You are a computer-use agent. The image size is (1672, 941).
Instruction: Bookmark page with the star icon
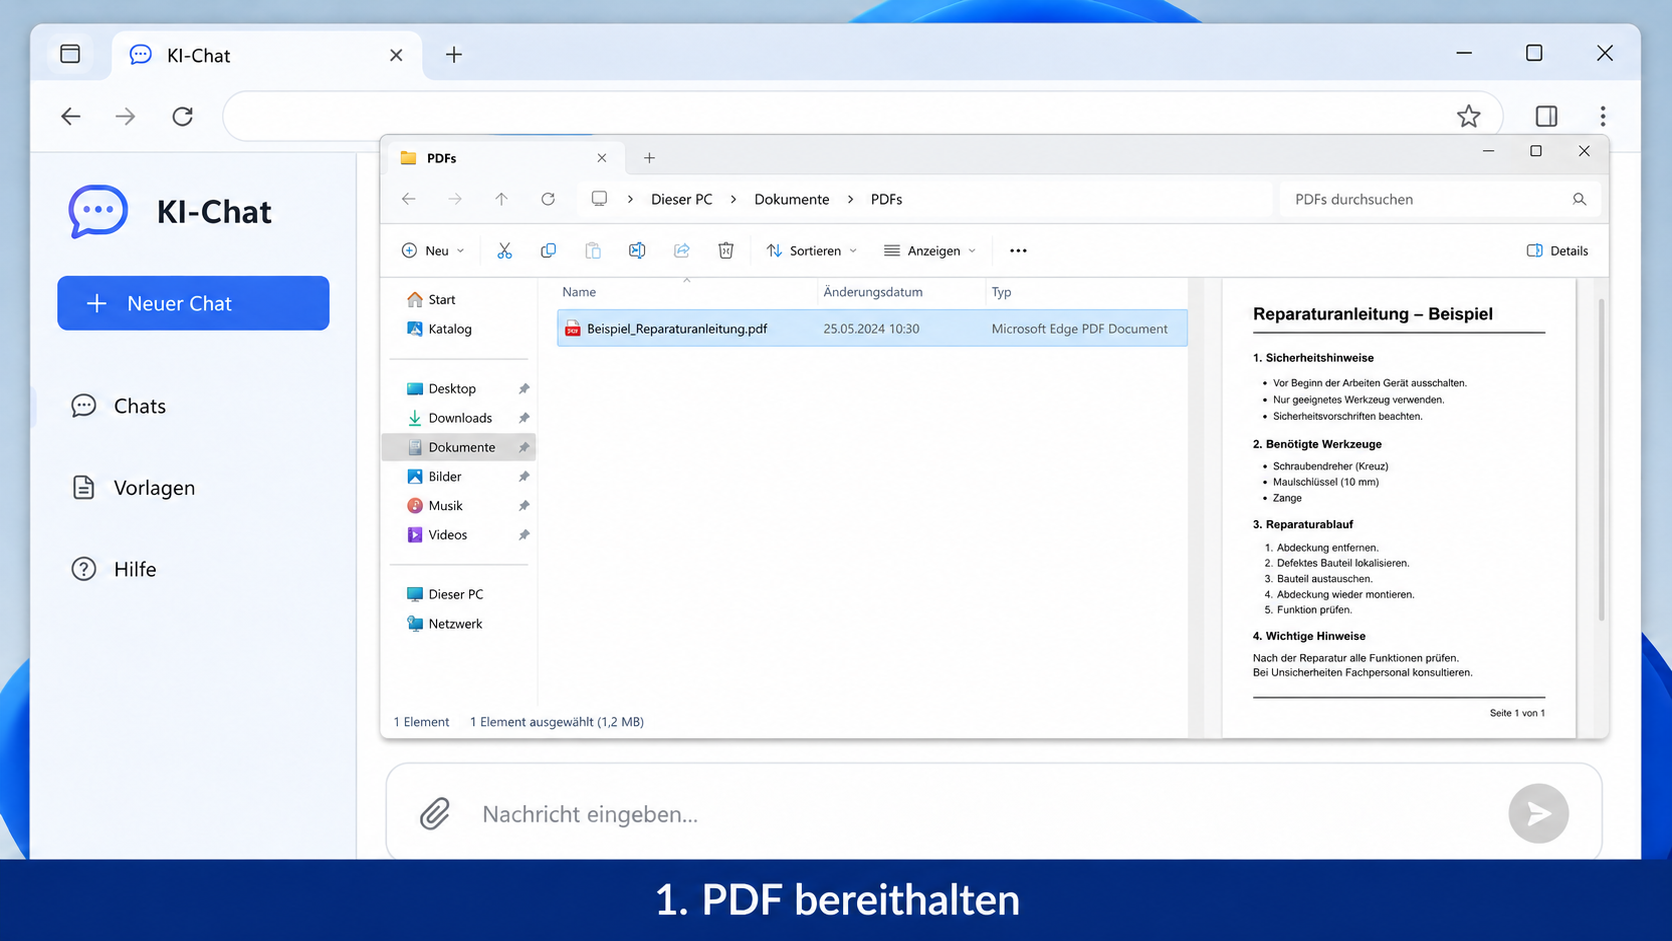click(x=1468, y=116)
